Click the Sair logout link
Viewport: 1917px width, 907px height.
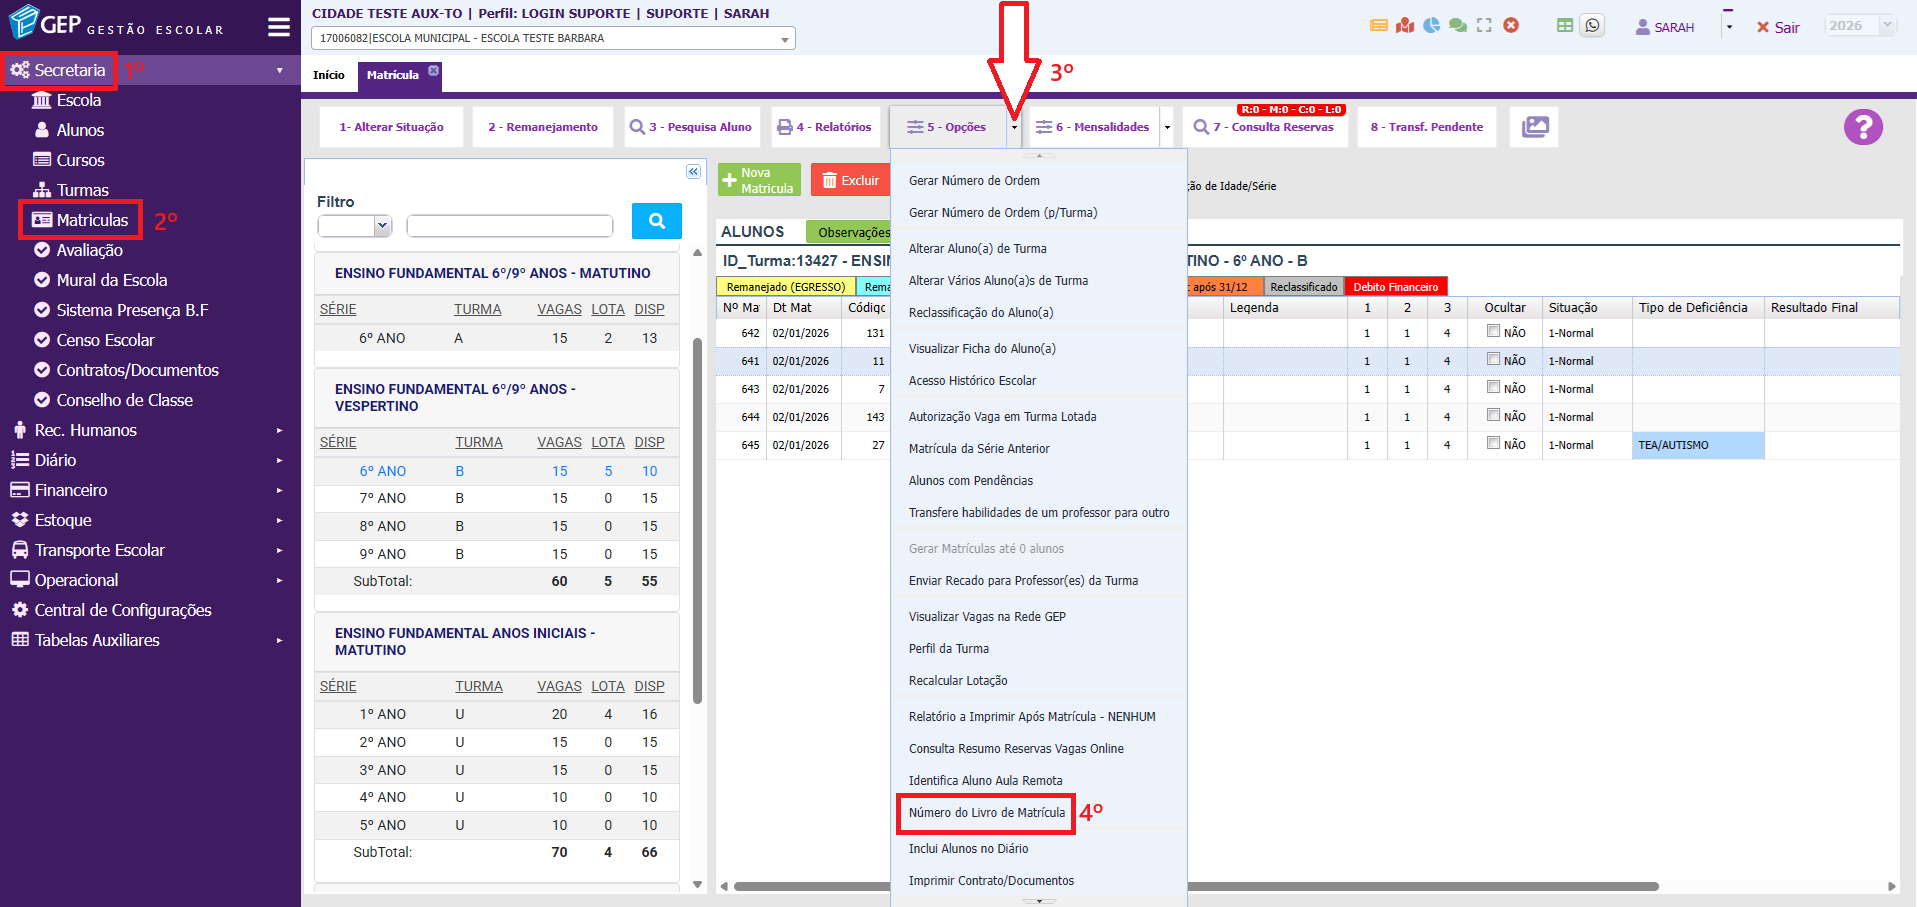[1778, 27]
